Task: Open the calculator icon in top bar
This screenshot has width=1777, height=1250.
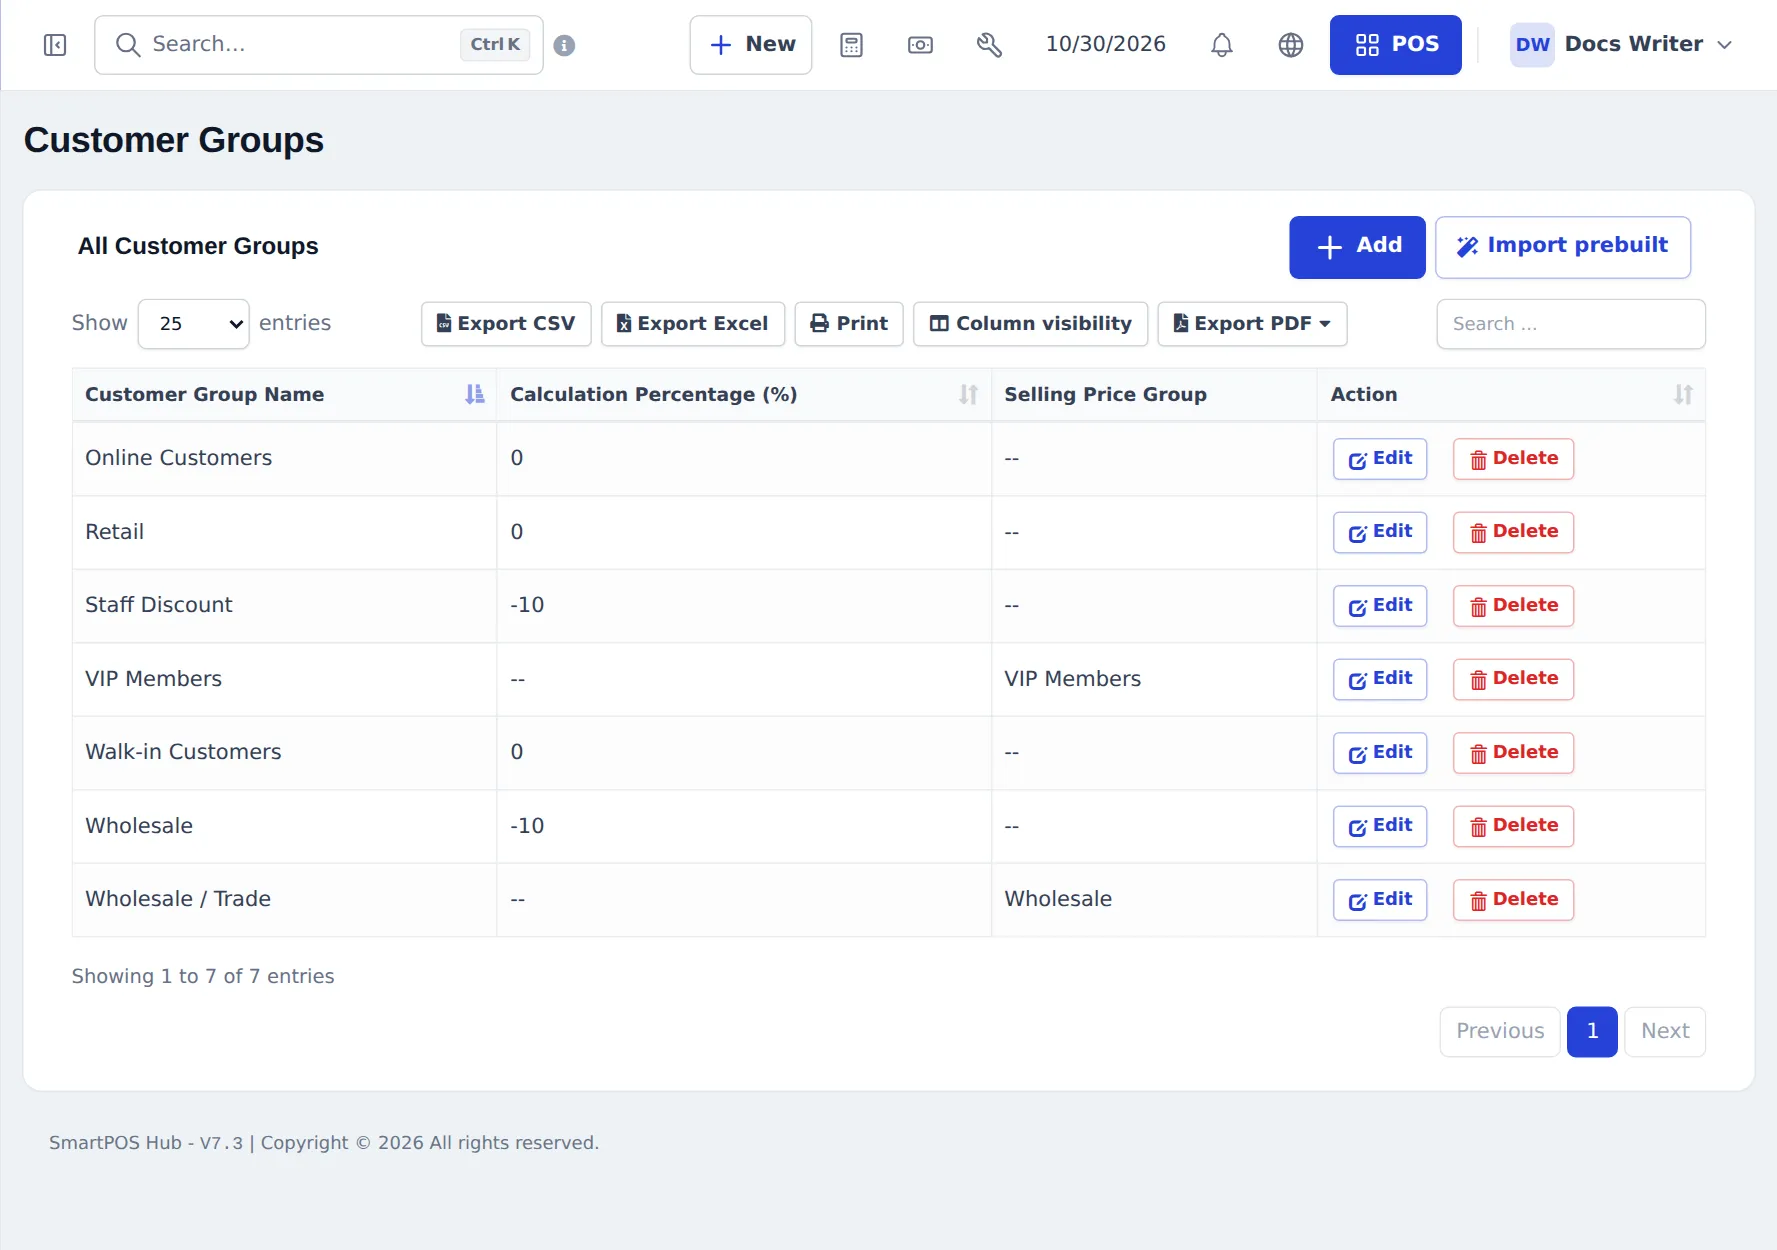Action: point(851,45)
